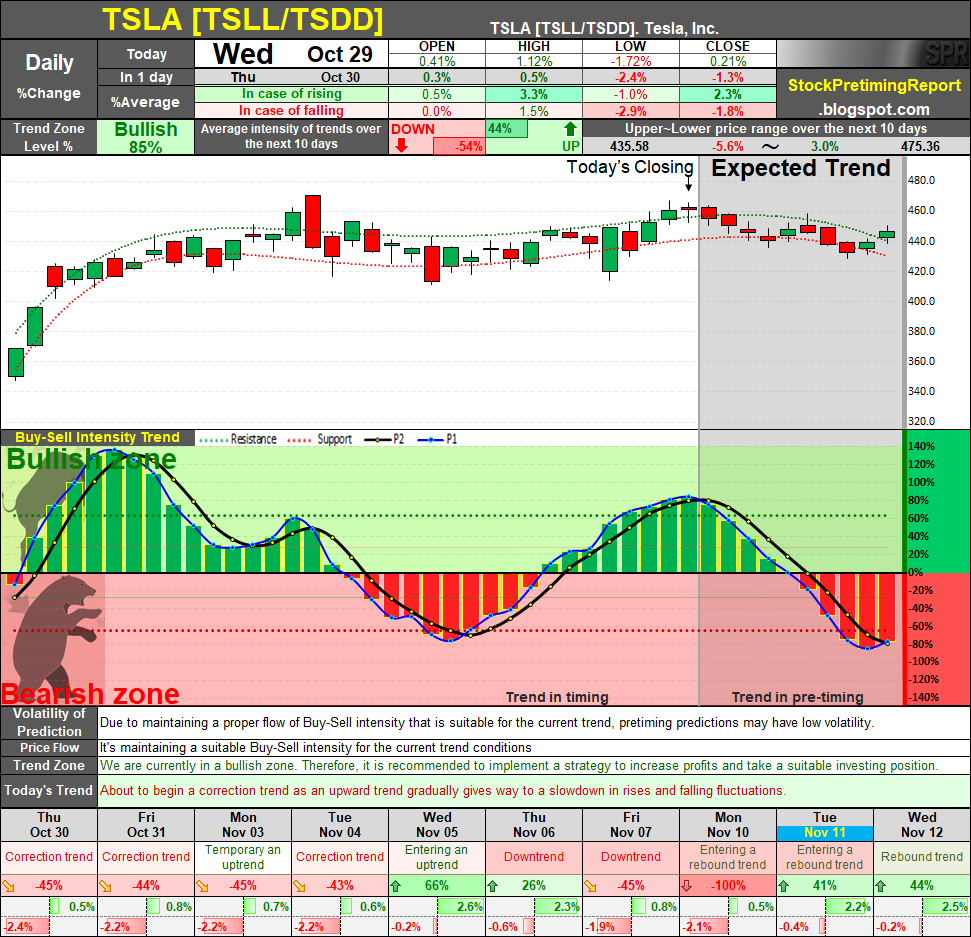
Task: Click the -2.9% falling LOW cell
Action: pos(630,111)
